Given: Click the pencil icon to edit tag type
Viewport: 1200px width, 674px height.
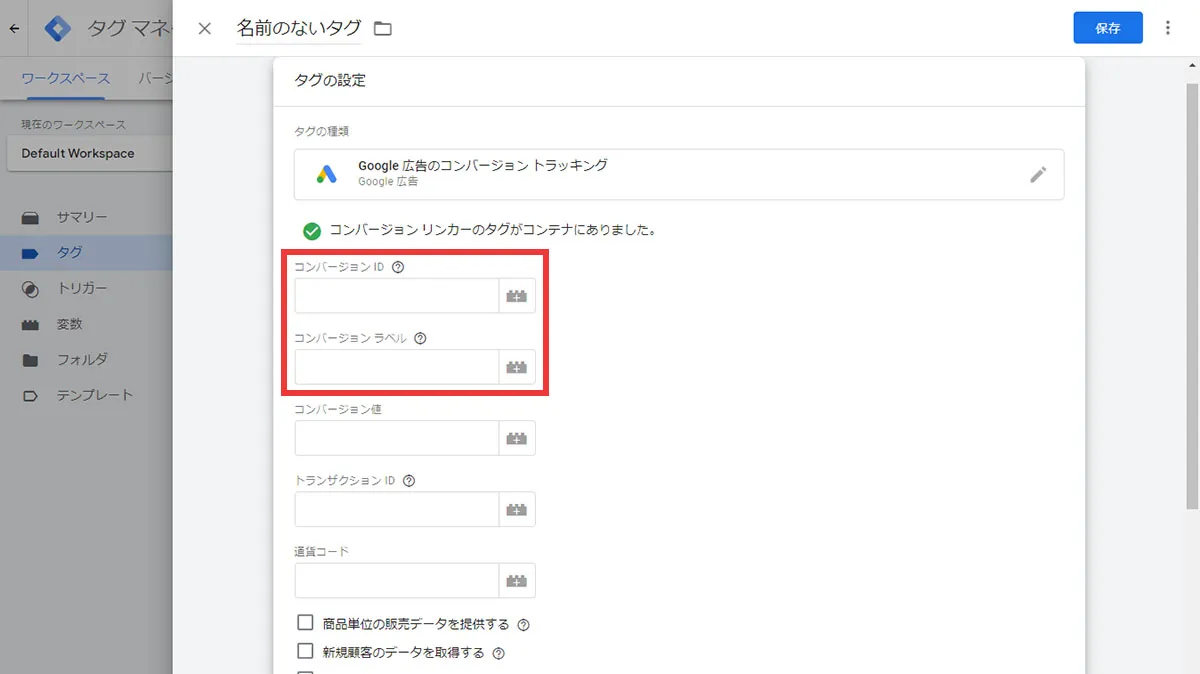Looking at the screenshot, I should click(x=1038, y=175).
